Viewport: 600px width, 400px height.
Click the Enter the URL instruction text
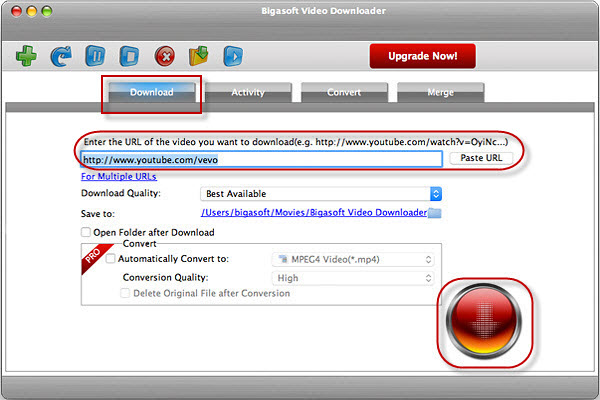[x=296, y=142]
